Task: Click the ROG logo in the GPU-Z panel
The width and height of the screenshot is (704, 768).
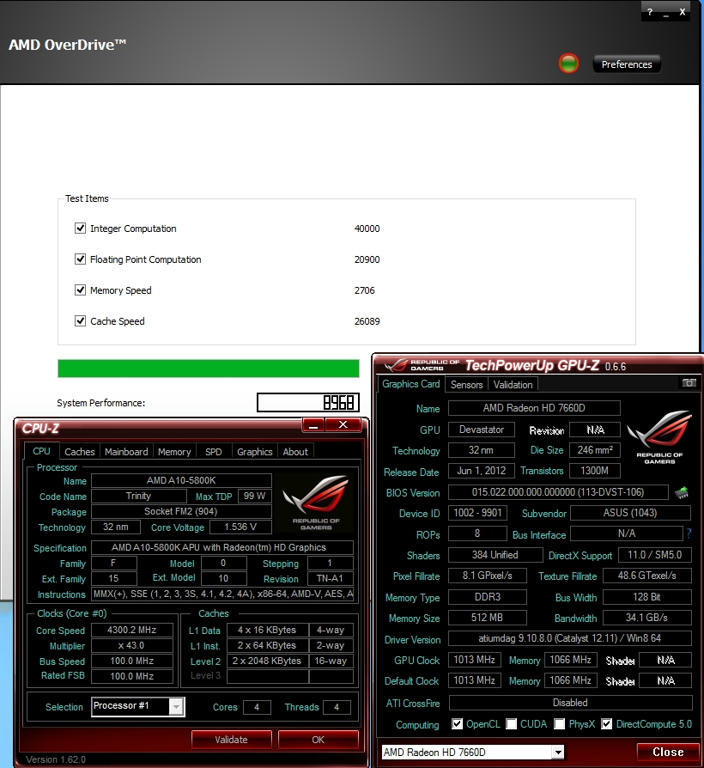Action: click(x=659, y=437)
